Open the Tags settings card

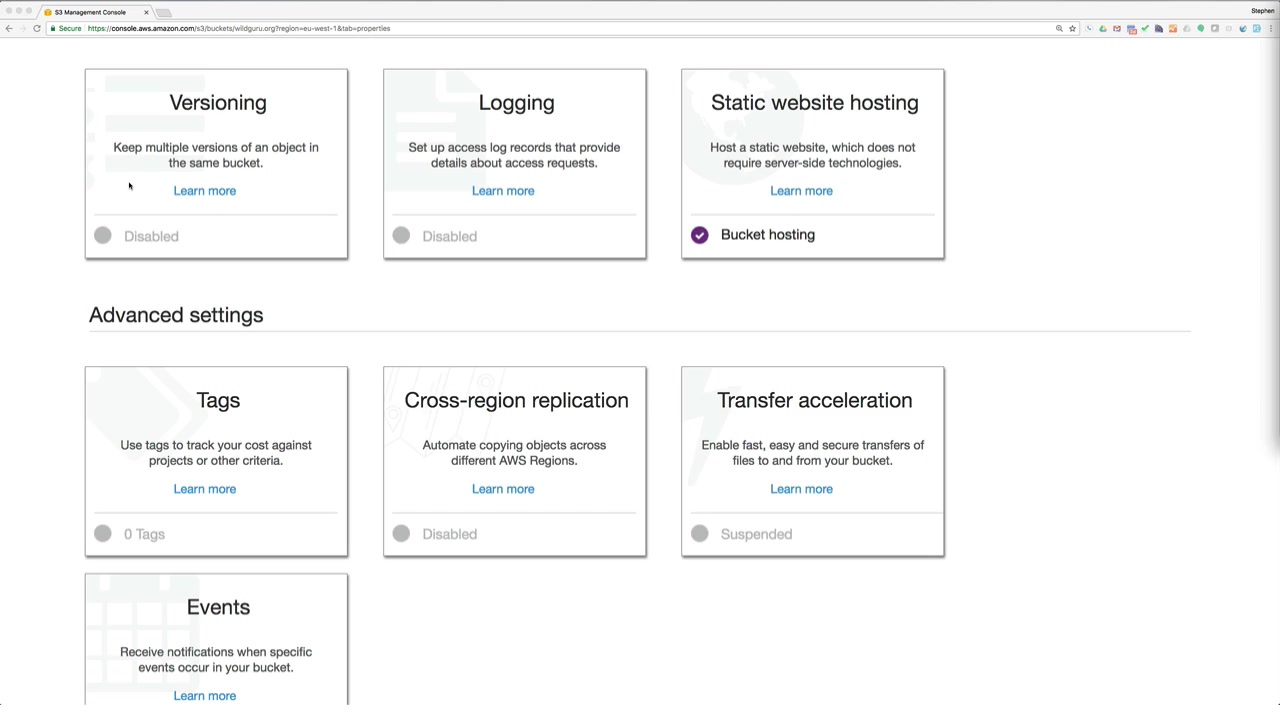coord(217,400)
